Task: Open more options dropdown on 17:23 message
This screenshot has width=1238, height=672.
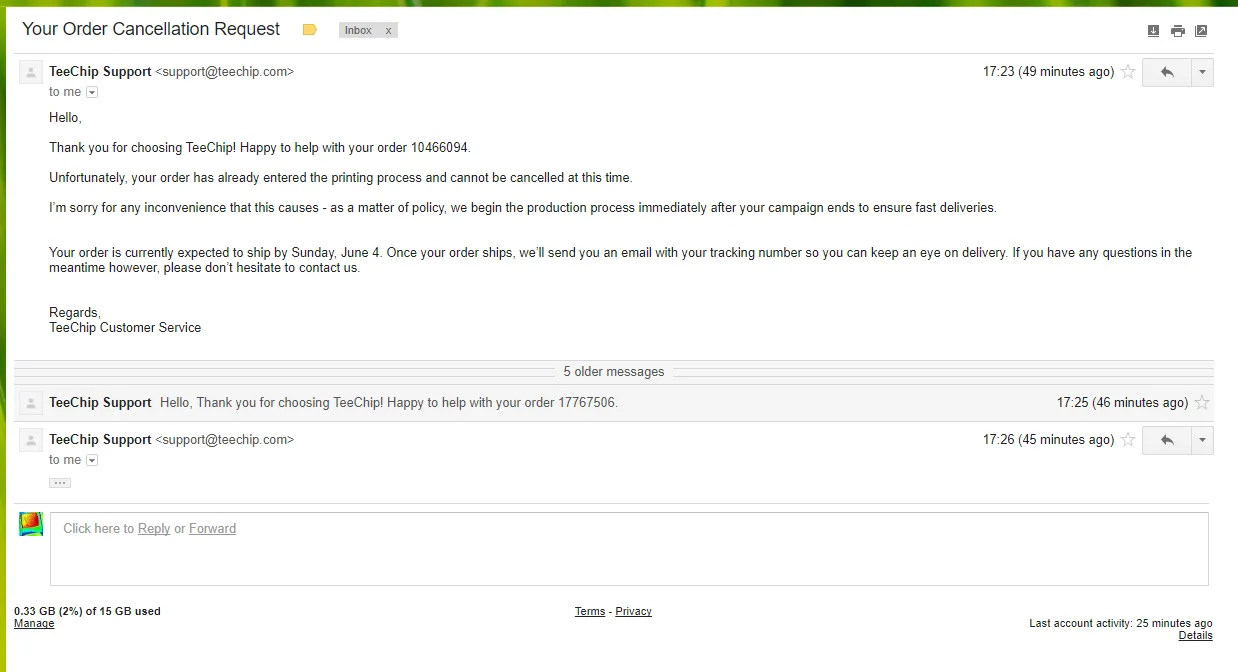Action: pos(1202,72)
